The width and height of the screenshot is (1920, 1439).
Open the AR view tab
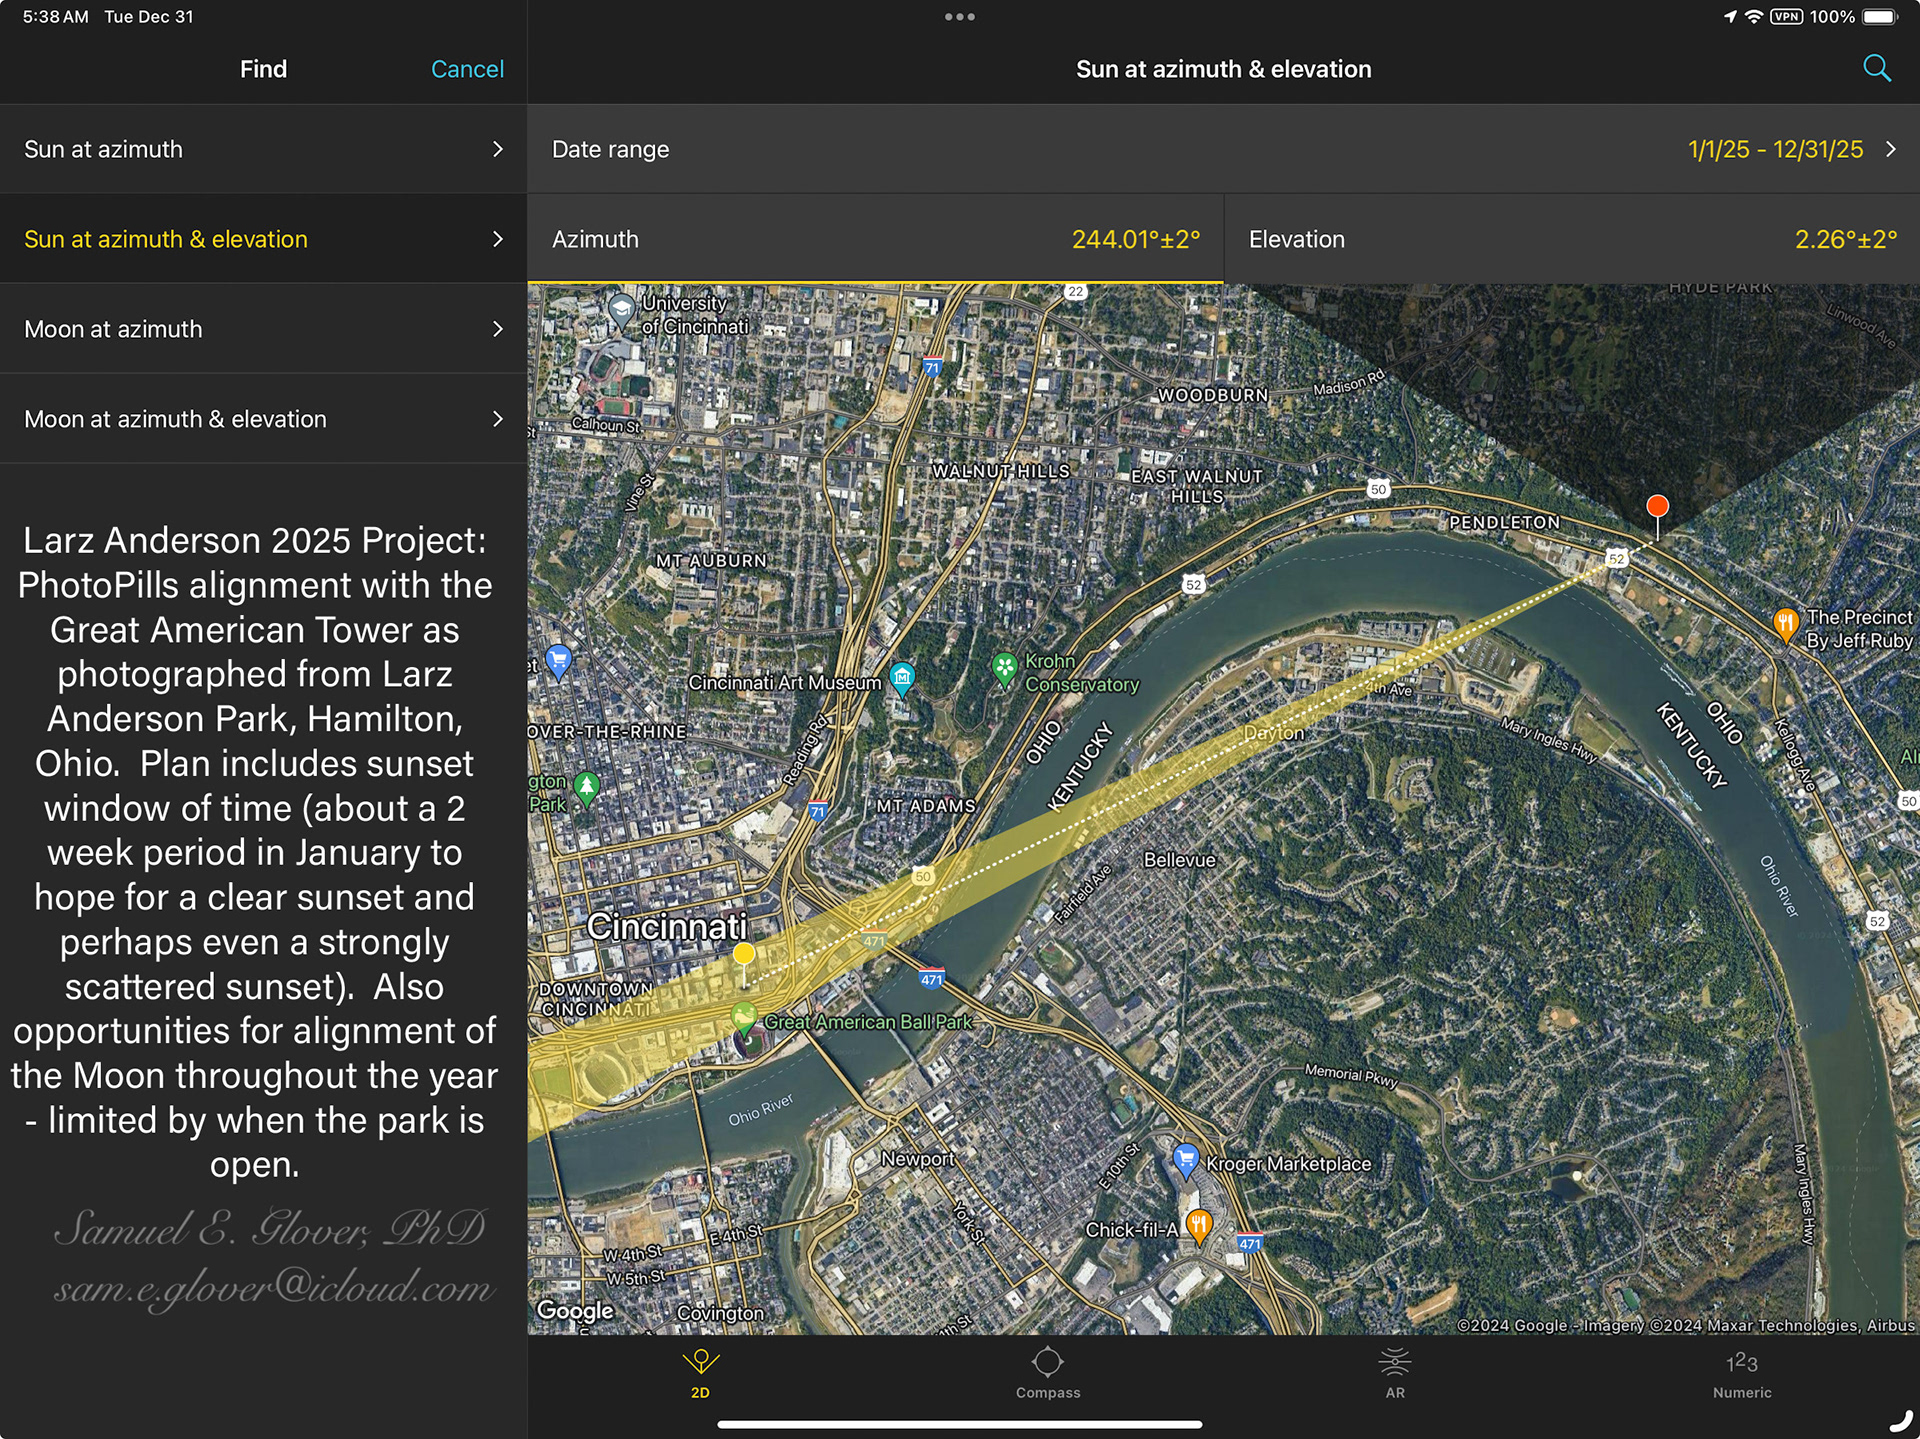(1395, 1373)
